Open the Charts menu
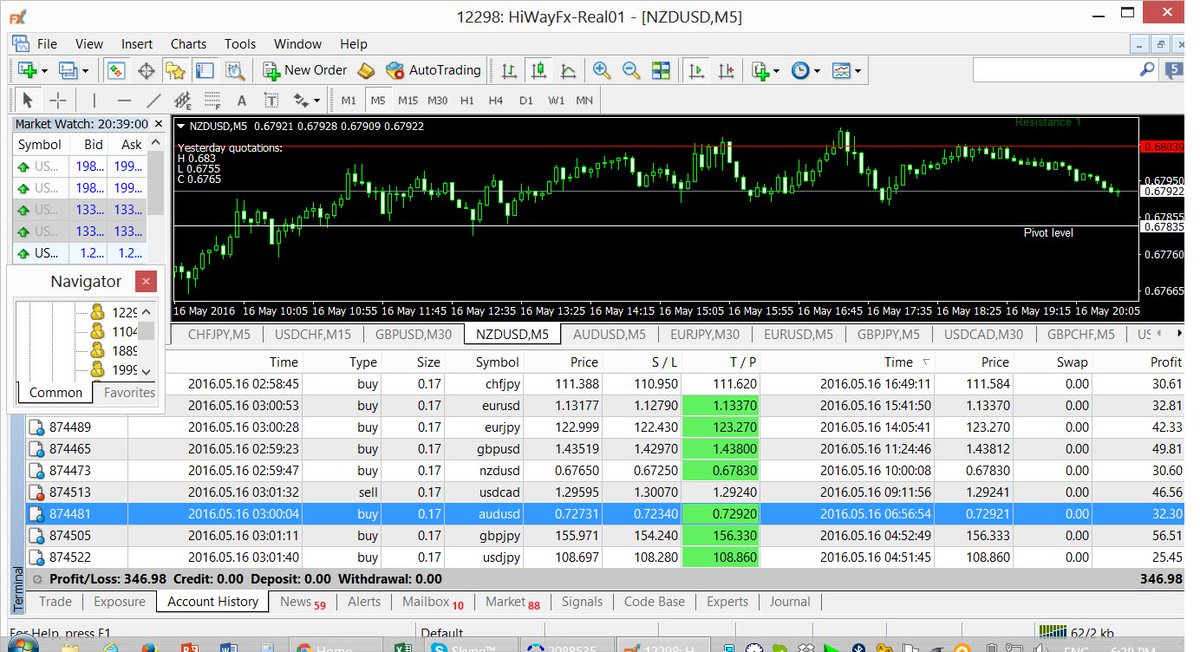 point(188,44)
